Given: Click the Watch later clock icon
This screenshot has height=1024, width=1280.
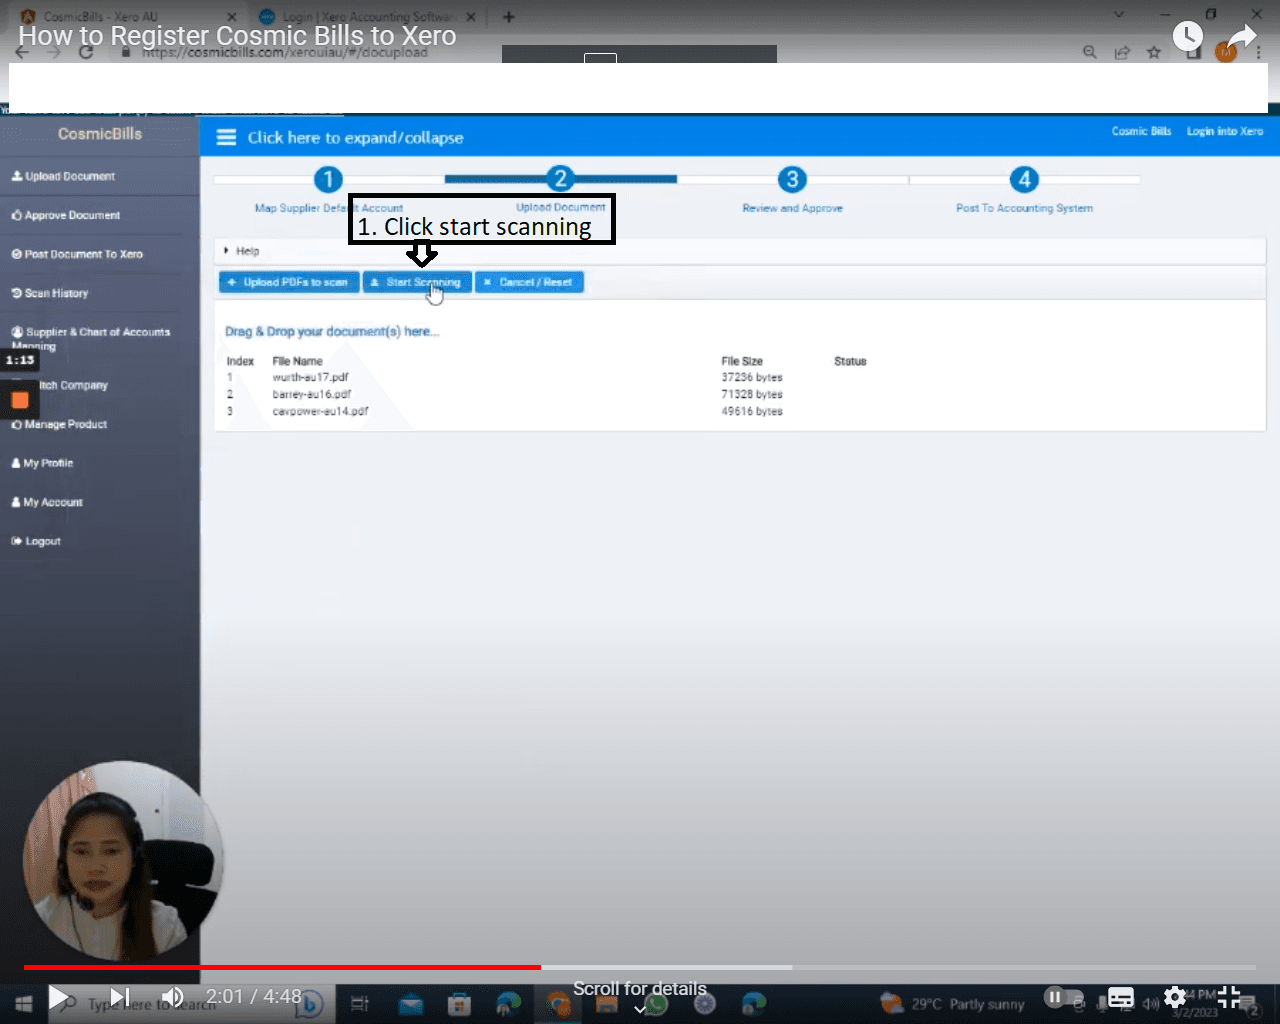Looking at the screenshot, I should tap(1188, 37).
